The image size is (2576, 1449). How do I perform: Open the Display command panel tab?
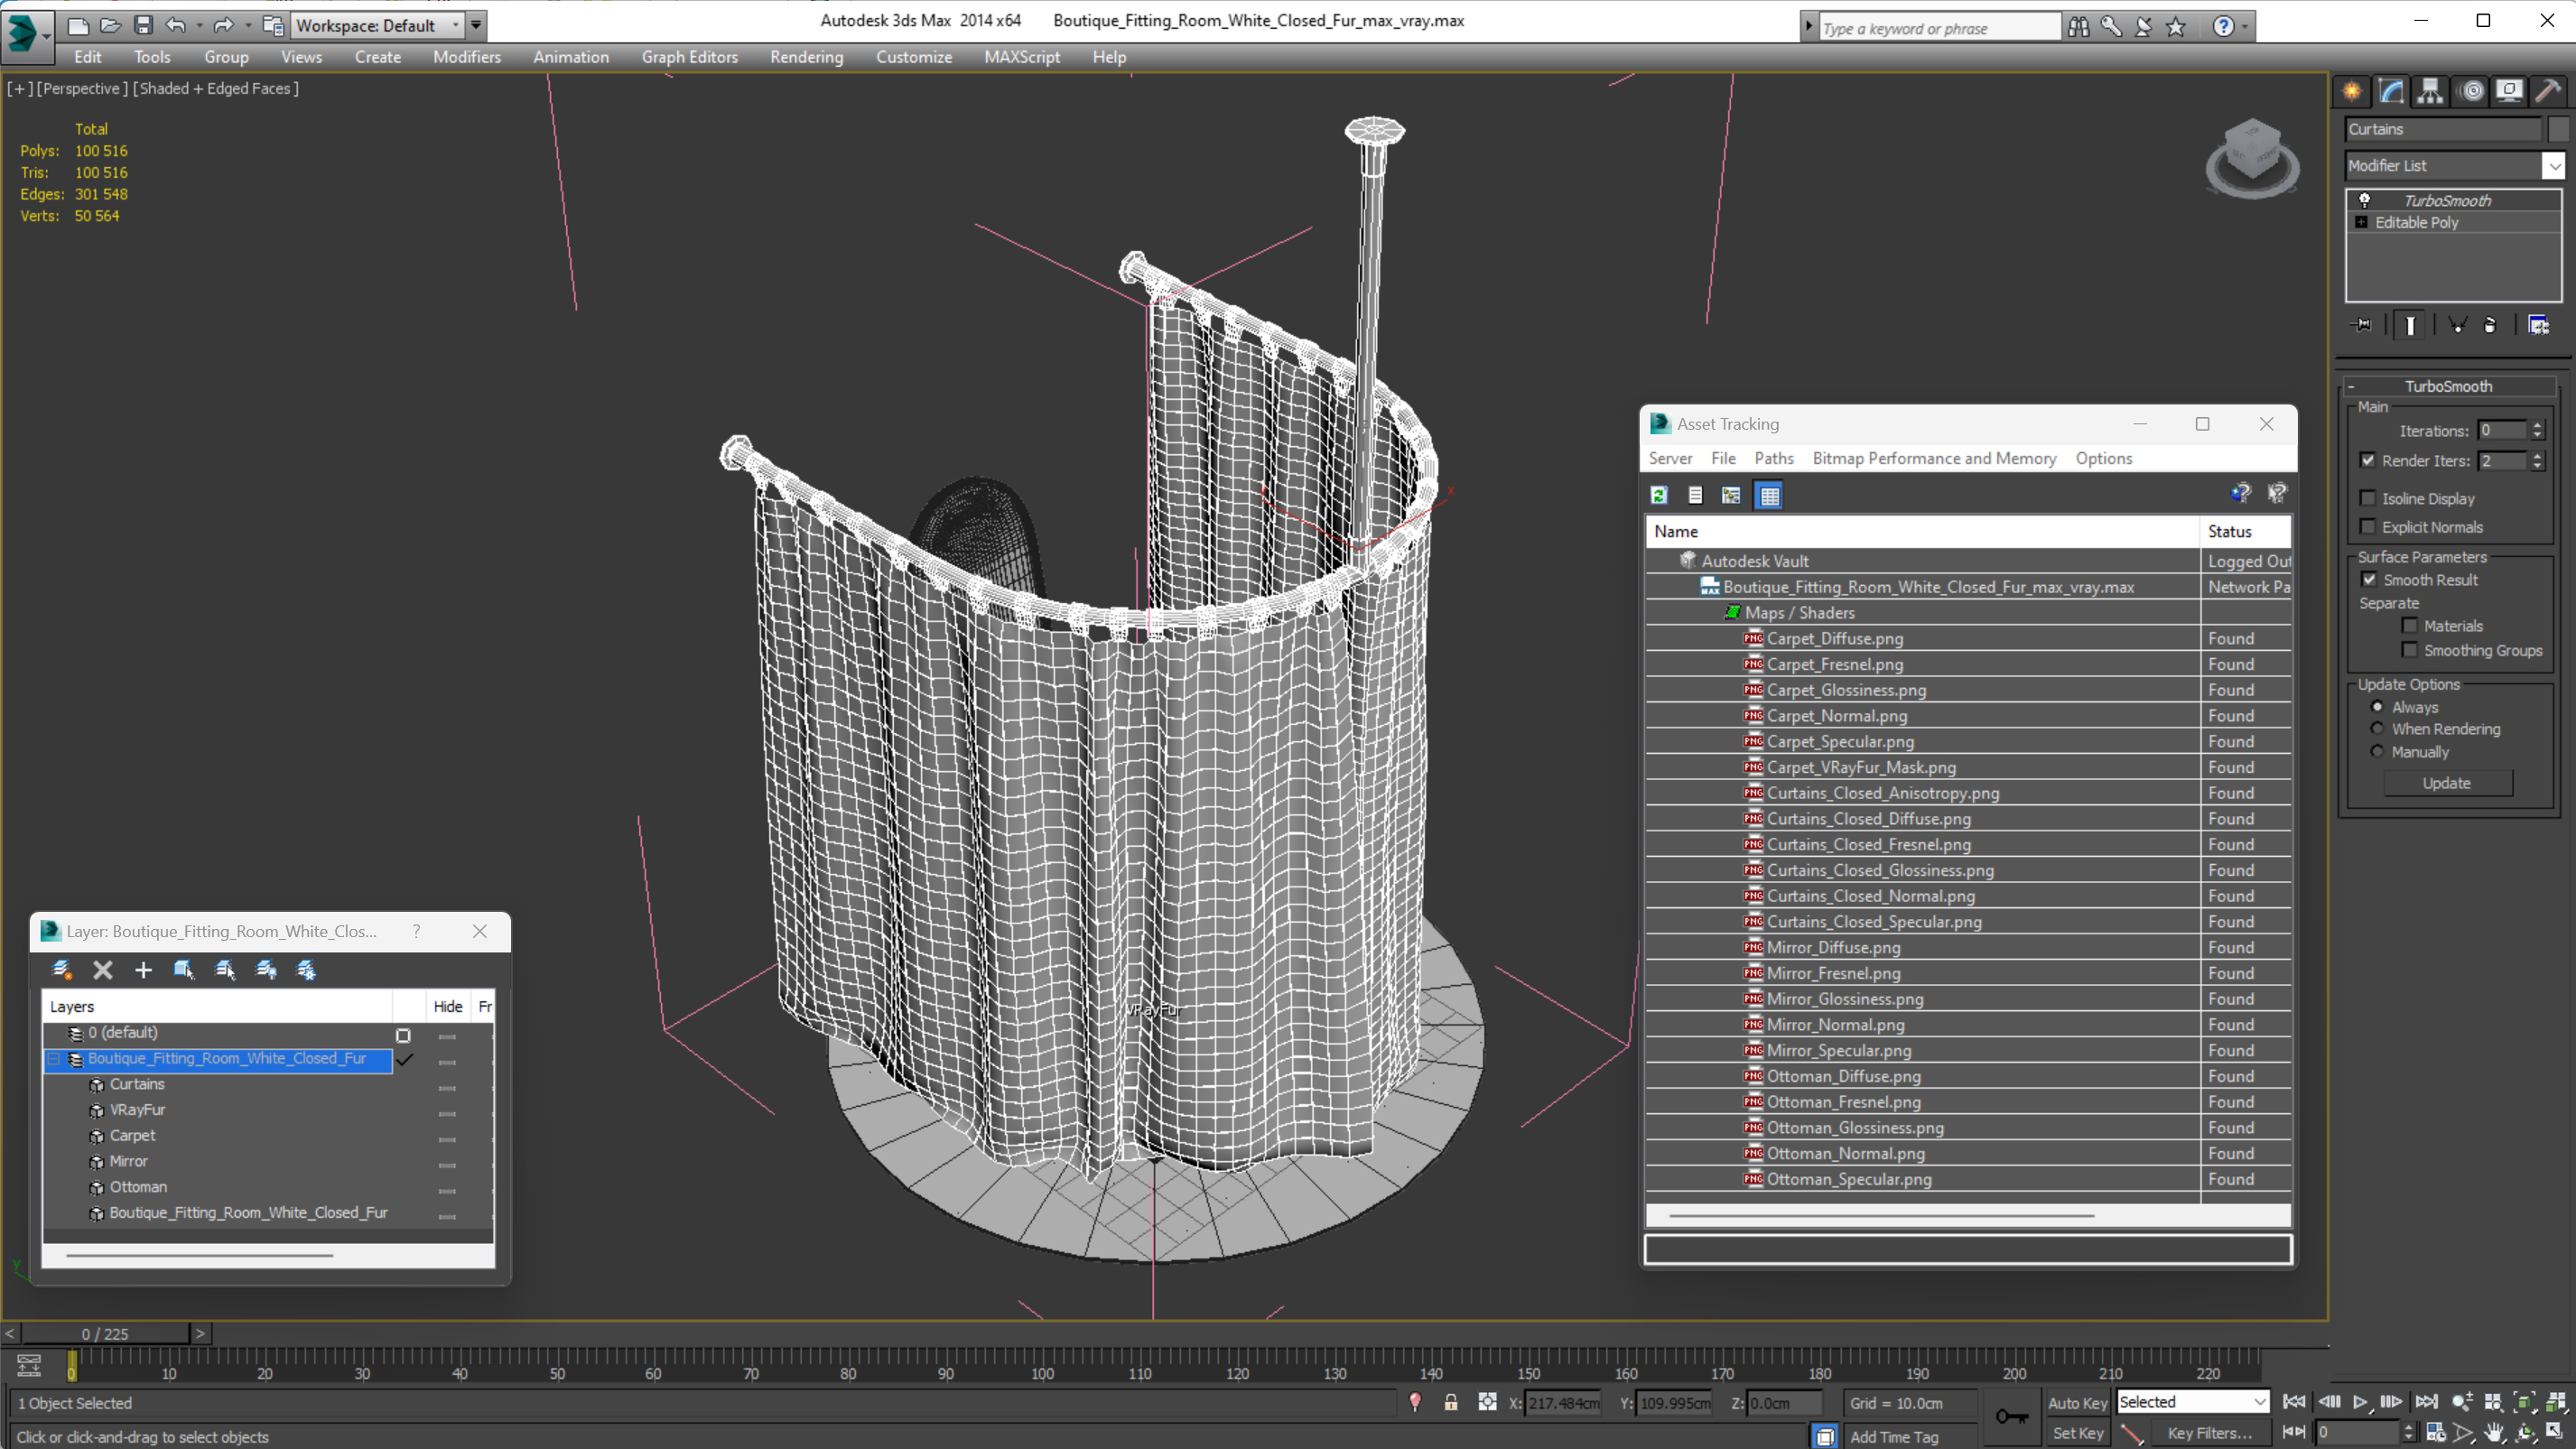point(2509,91)
